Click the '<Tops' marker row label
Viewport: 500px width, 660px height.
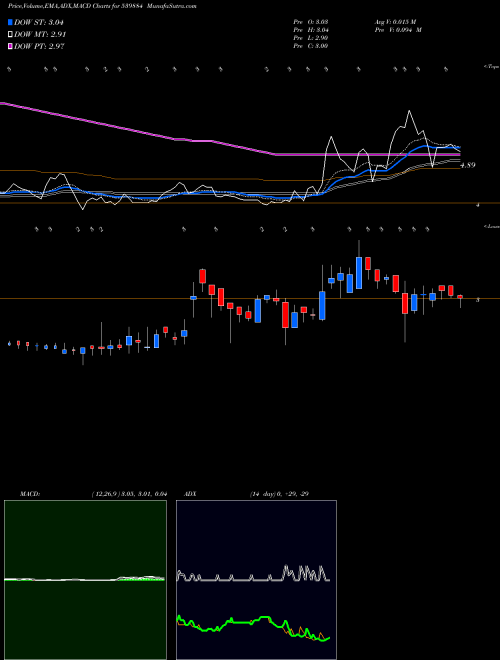pyautogui.click(x=491, y=67)
